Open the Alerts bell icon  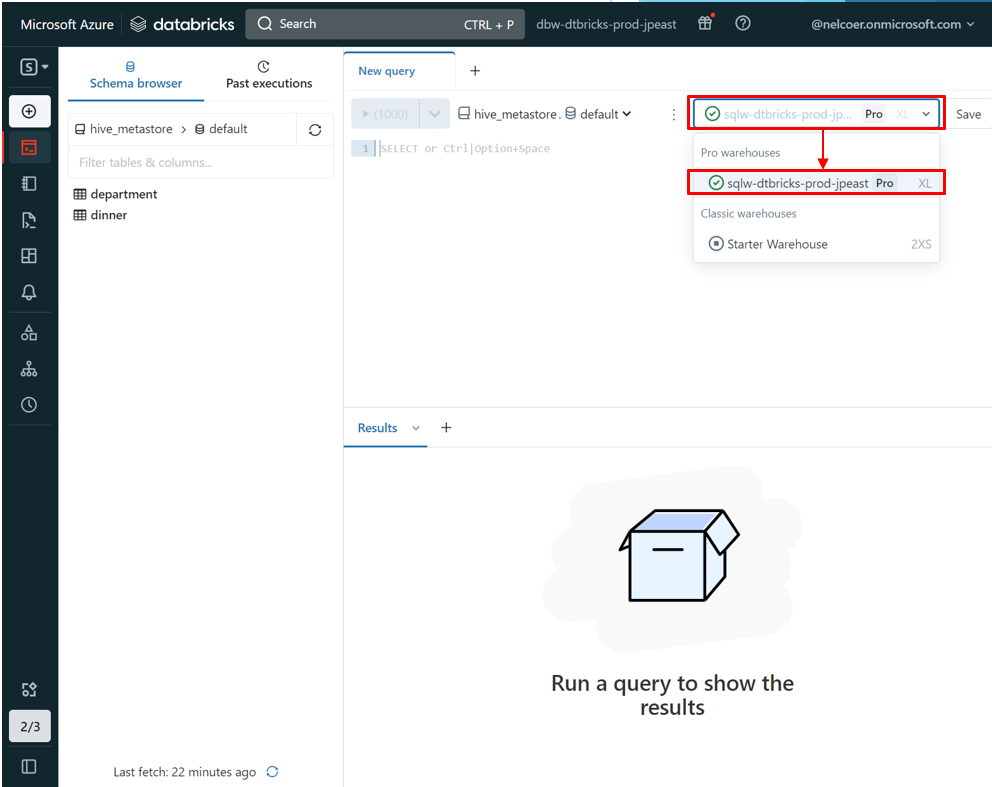point(29,292)
